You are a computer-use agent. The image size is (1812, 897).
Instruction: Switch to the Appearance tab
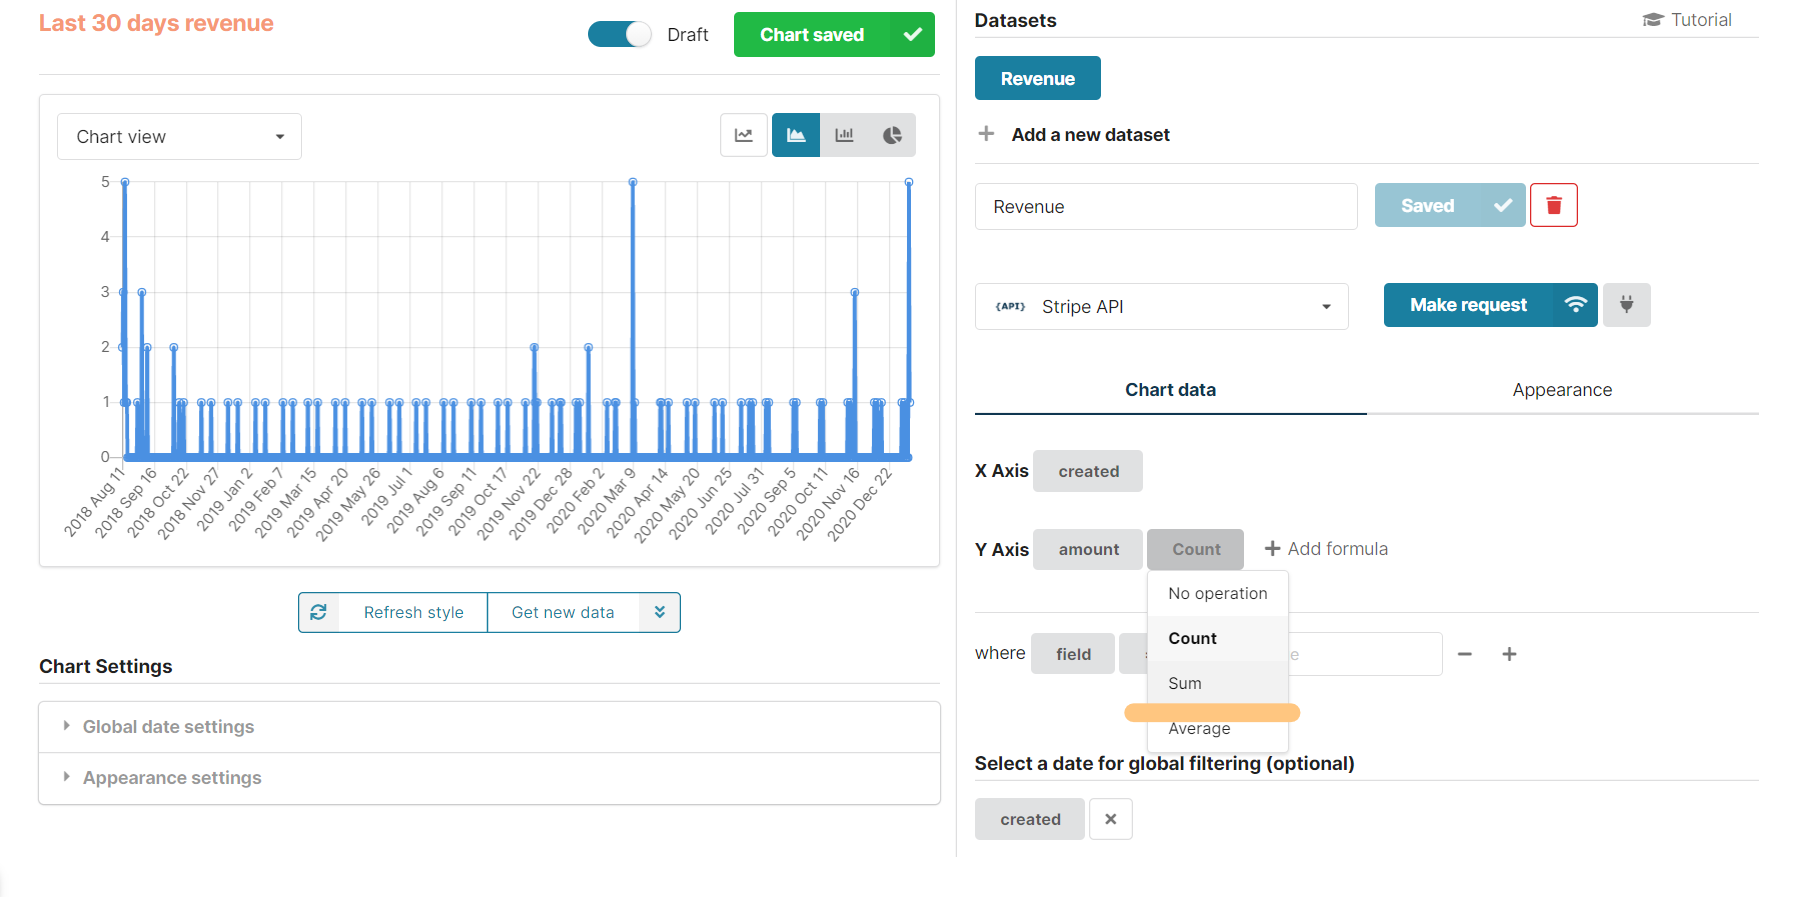click(x=1561, y=390)
